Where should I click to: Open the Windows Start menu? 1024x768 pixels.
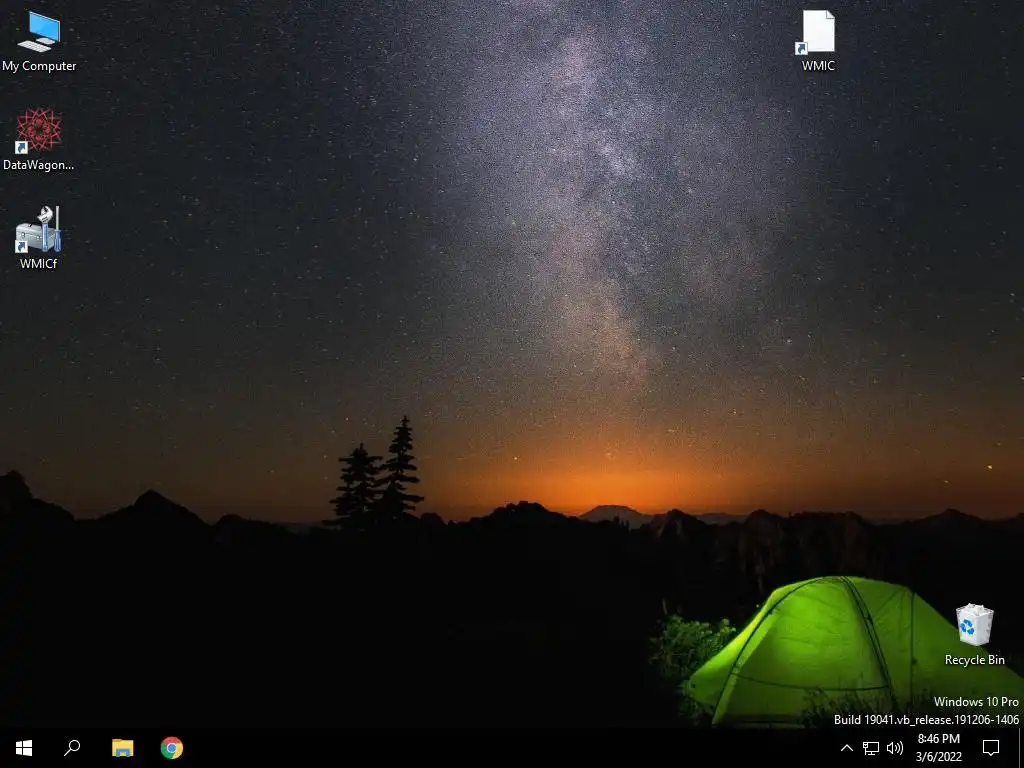(24, 748)
